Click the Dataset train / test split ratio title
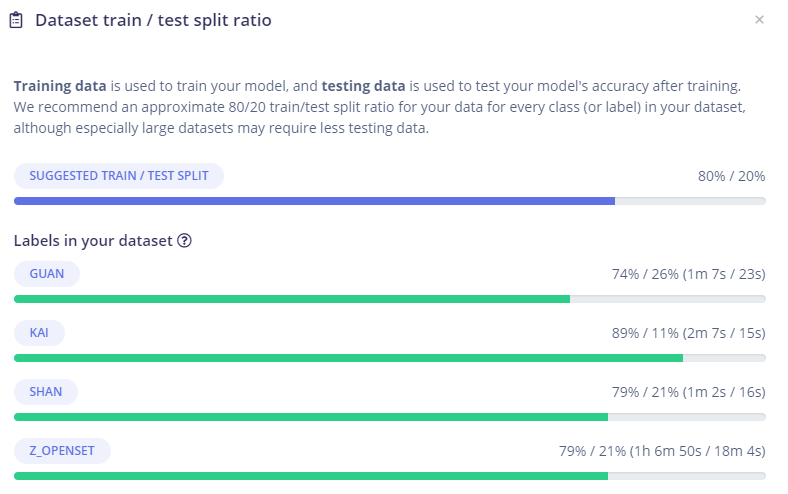 [153, 20]
